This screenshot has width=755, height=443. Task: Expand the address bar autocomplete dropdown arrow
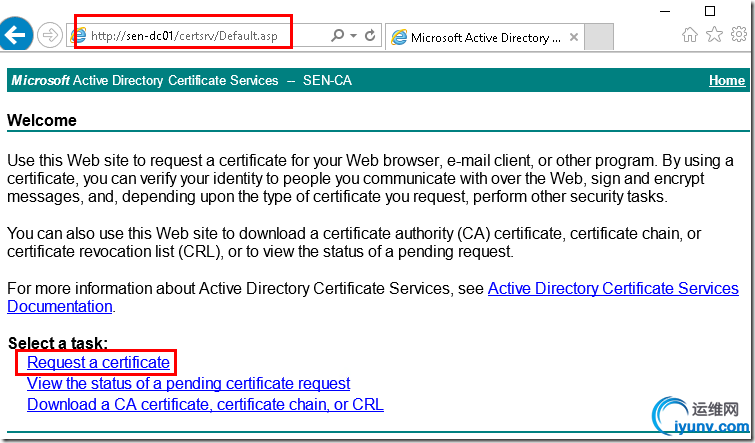[x=353, y=35]
